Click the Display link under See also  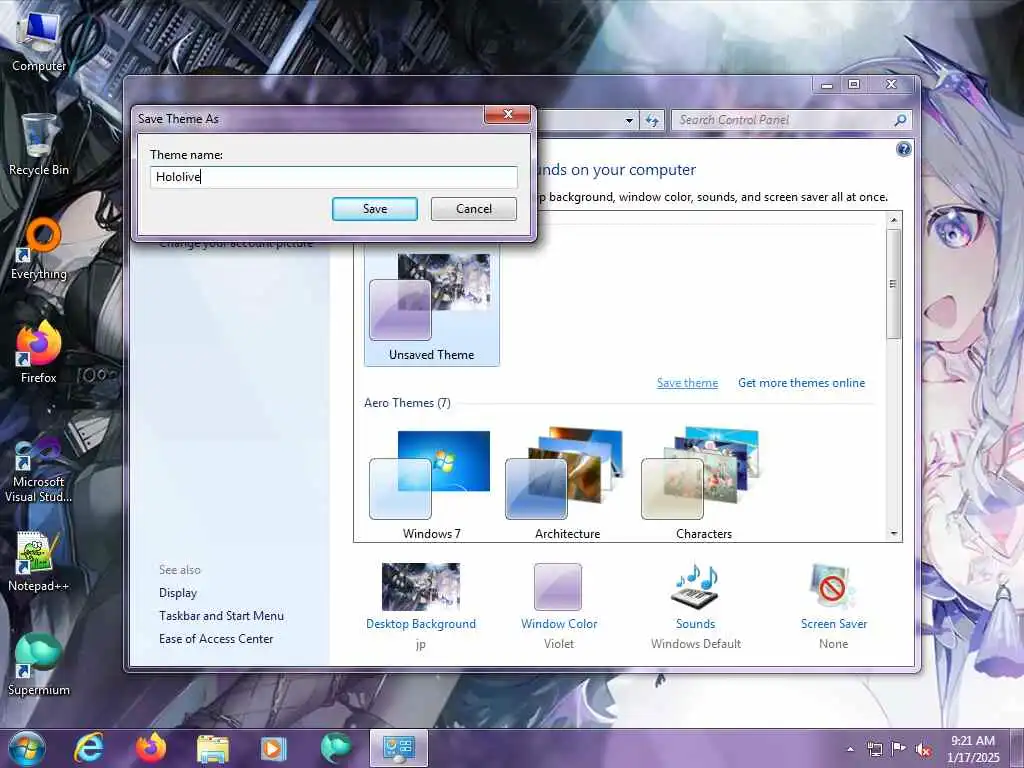point(178,593)
